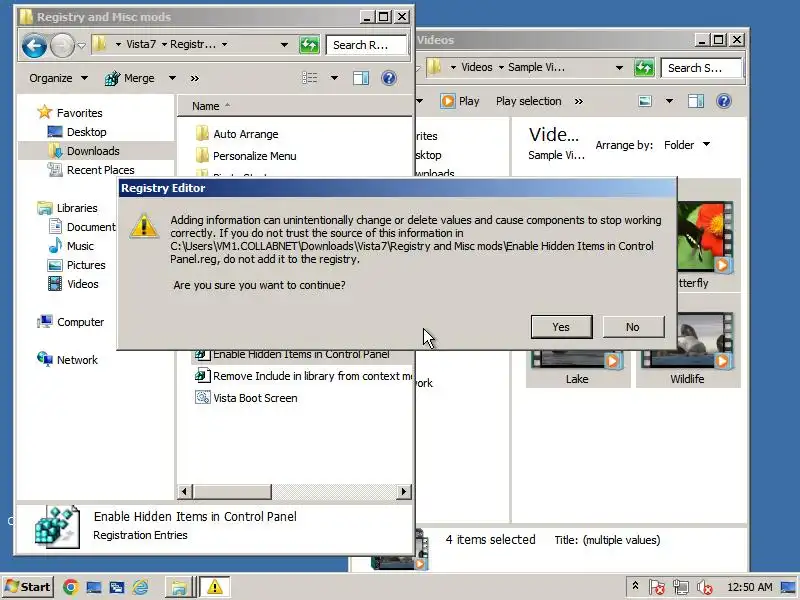Refresh the Registry and Misc mods folder

309,45
